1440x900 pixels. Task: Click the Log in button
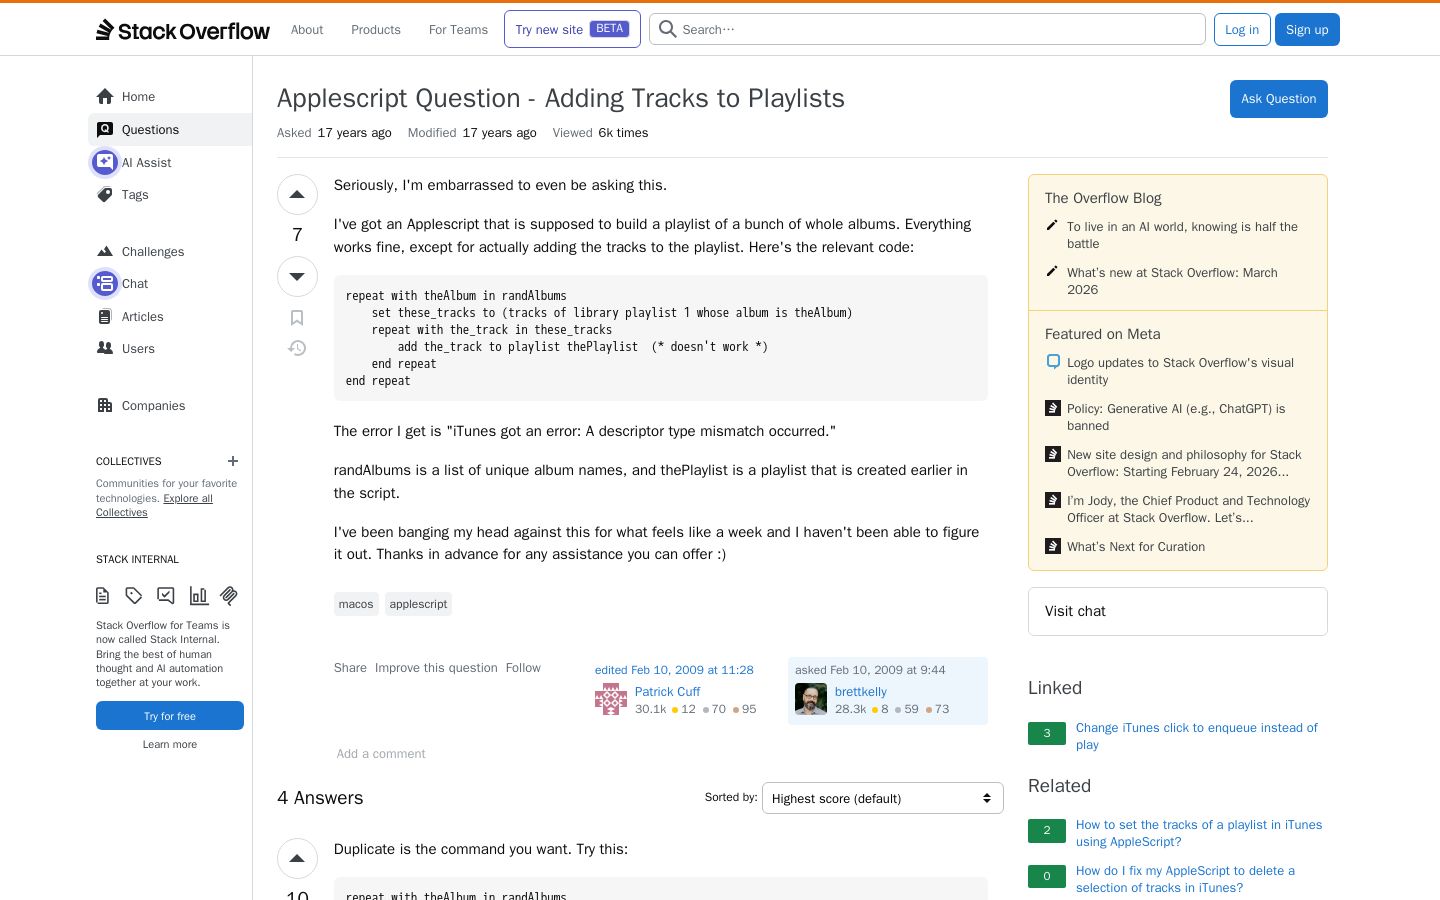pyautogui.click(x=1242, y=30)
